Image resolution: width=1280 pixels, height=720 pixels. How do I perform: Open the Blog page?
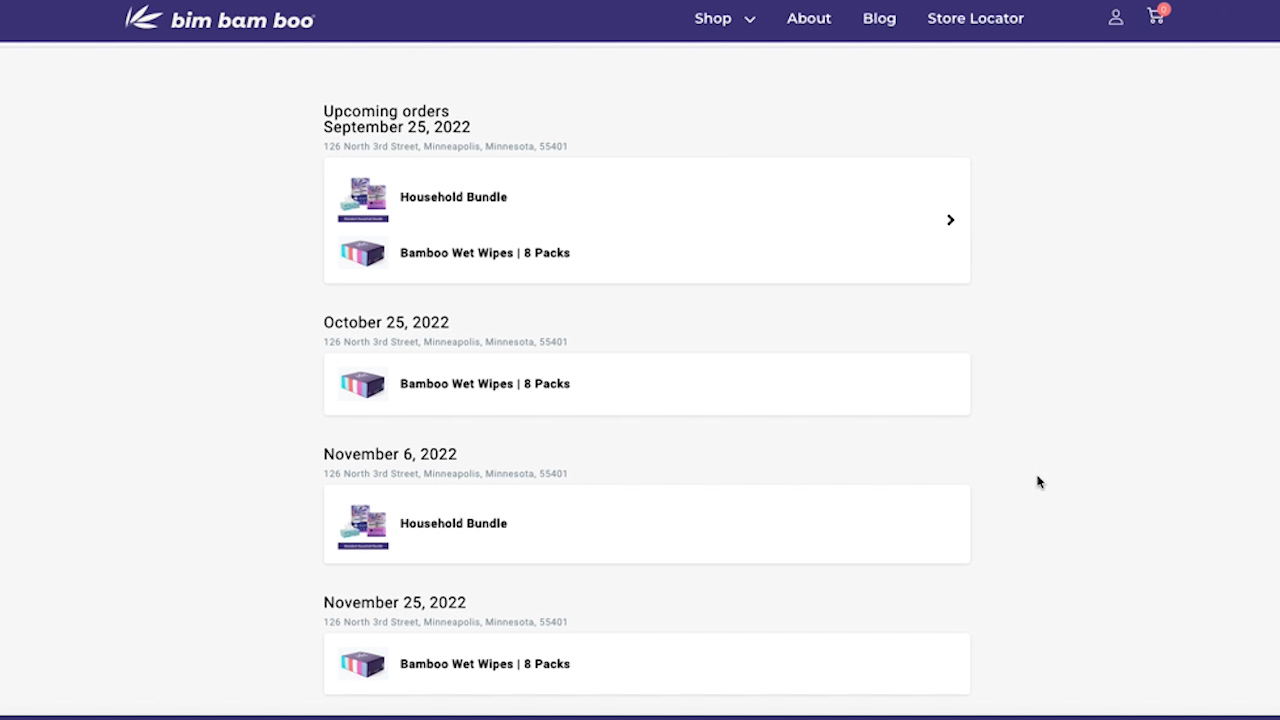880,18
